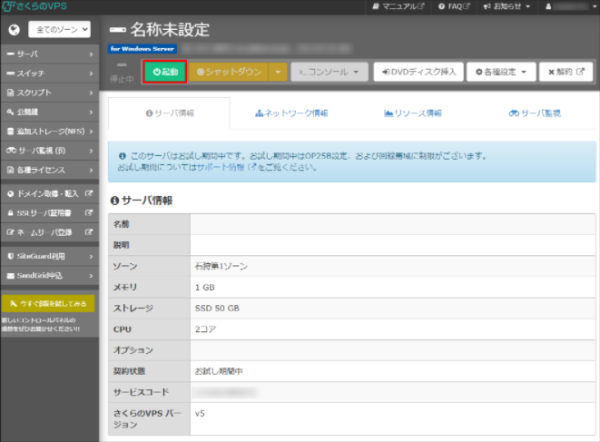Open the 各種設定 dropdown
This screenshot has height=442, width=600.
501,72
